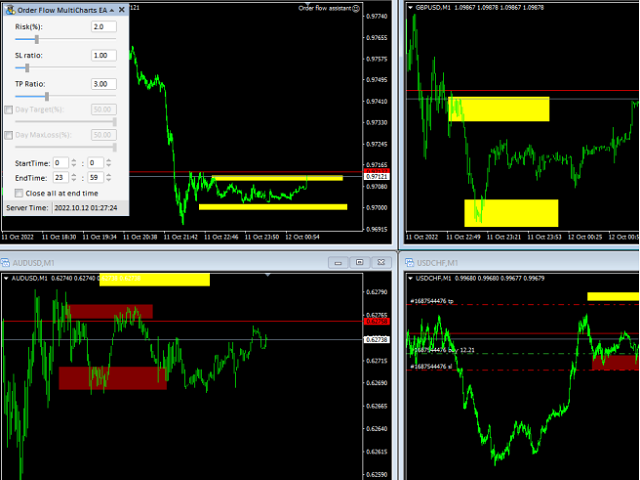640x480 pixels.
Task: Click the Risk(%) value field
Action: [x=104, y=27]
